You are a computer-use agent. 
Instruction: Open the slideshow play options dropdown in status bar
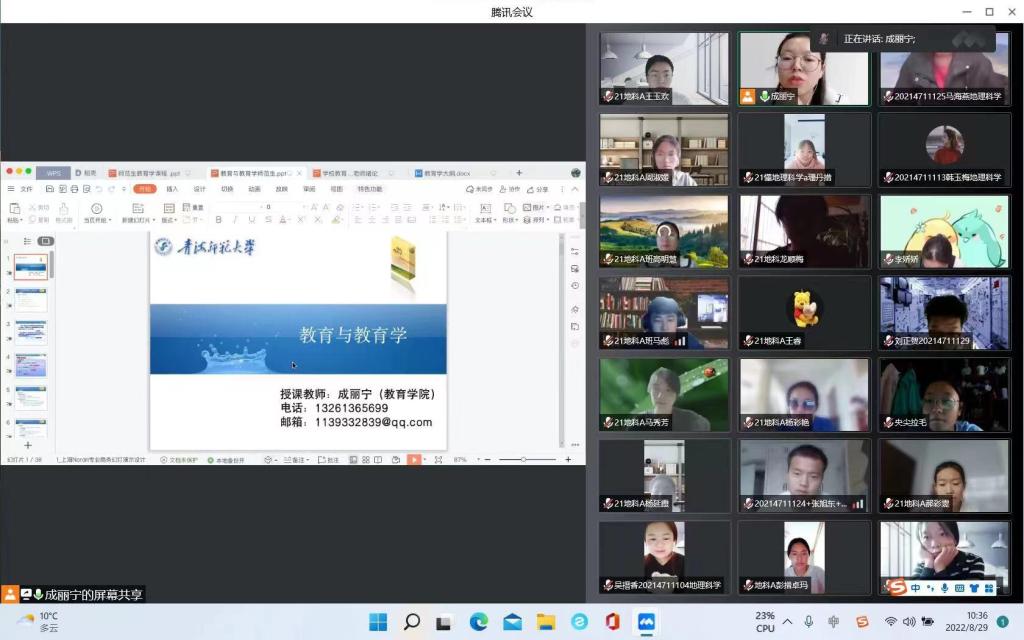tap(425, 460)
